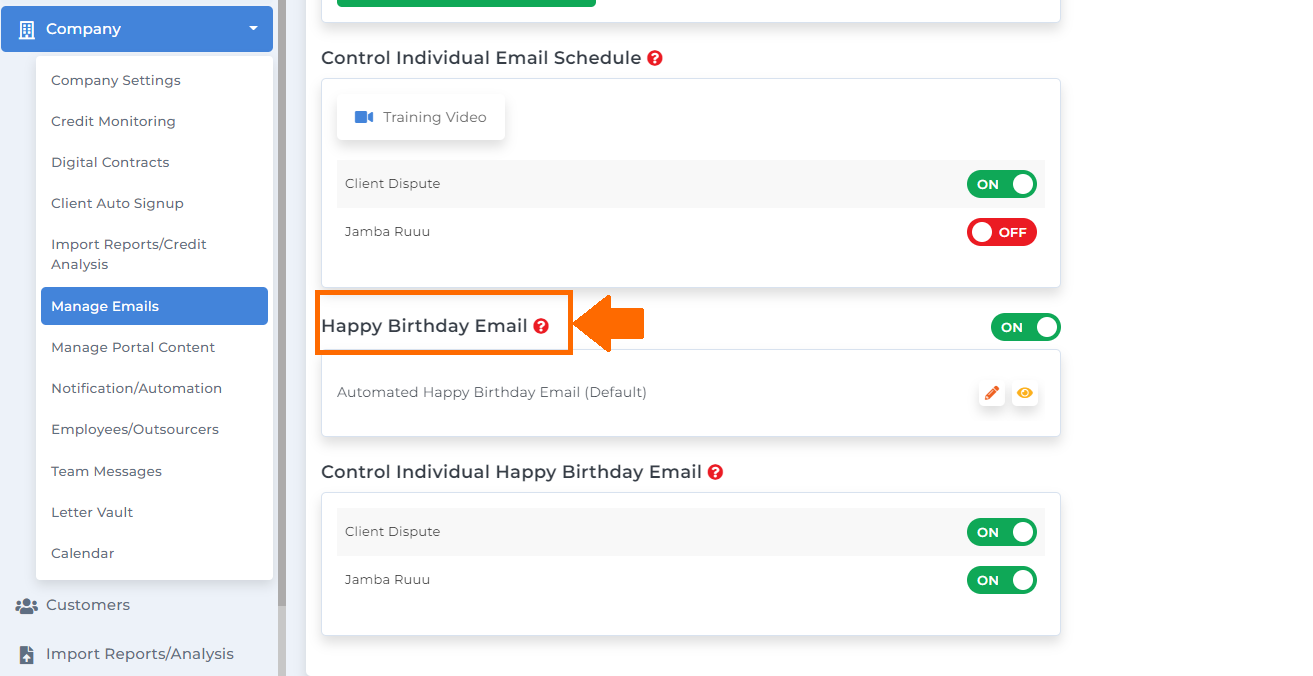Screen dimensions: 1313x676
Task: Click help icon next to Happy Birthday Email
Action: (541, 326)
